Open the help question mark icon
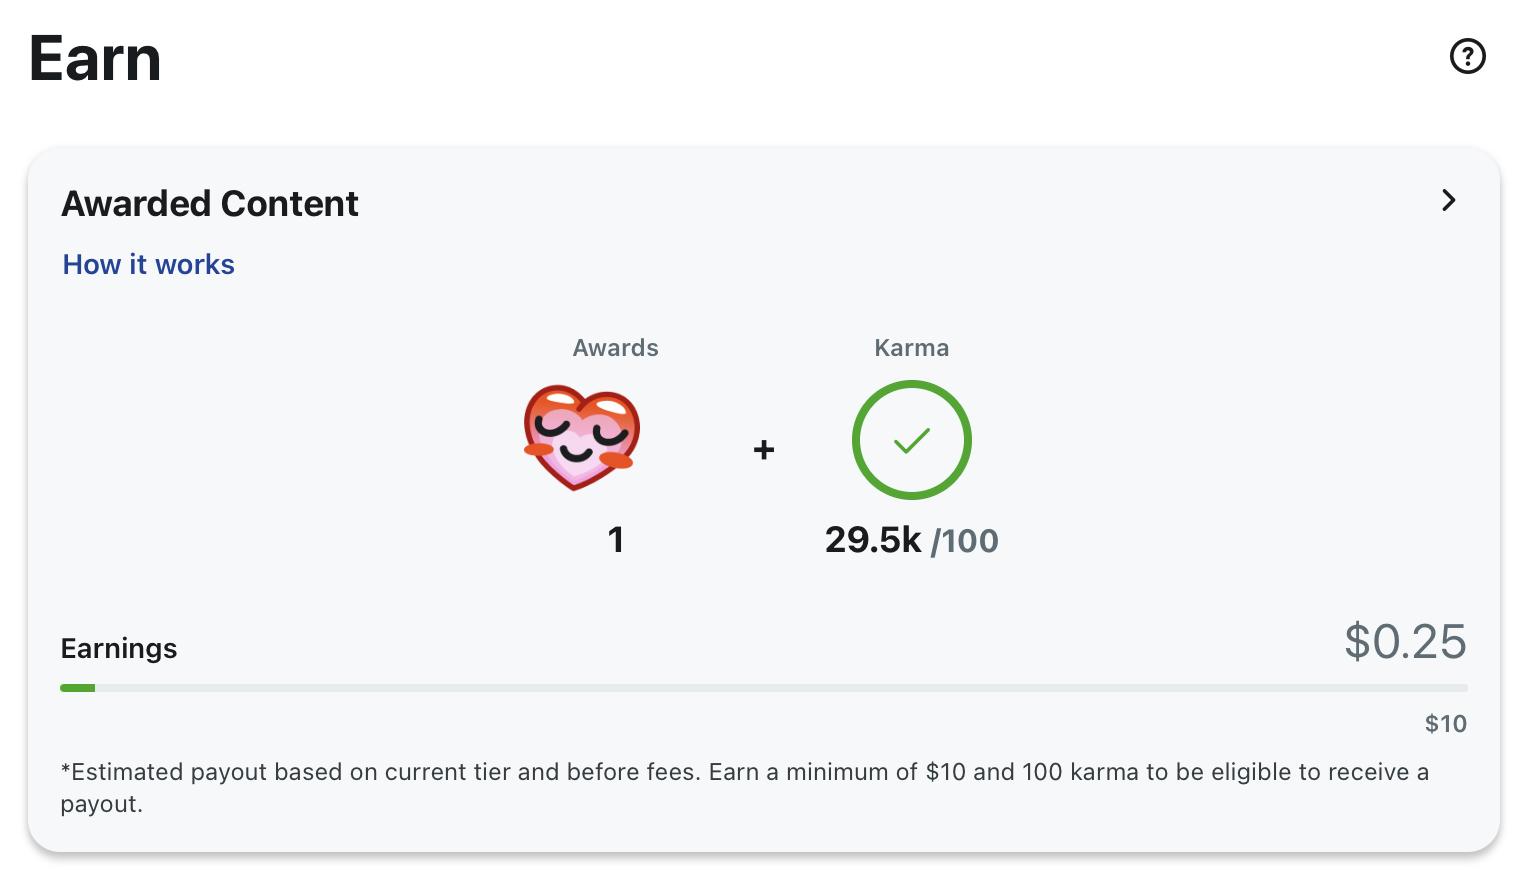The image size is (1534, 892). coord(1467,56)
